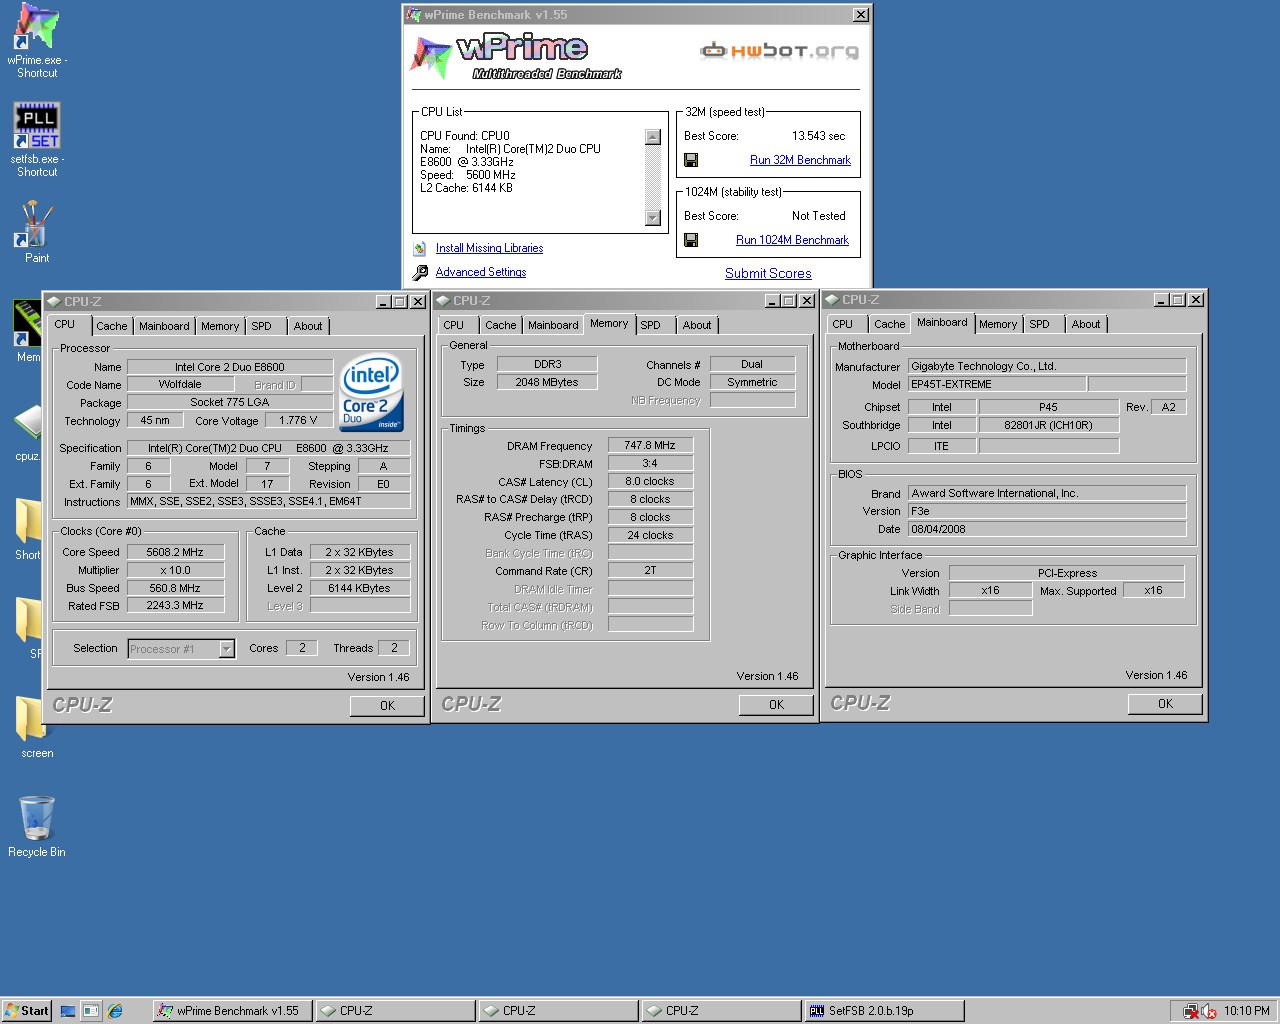Open the Cache tab in right CPU-Z window

890,324
